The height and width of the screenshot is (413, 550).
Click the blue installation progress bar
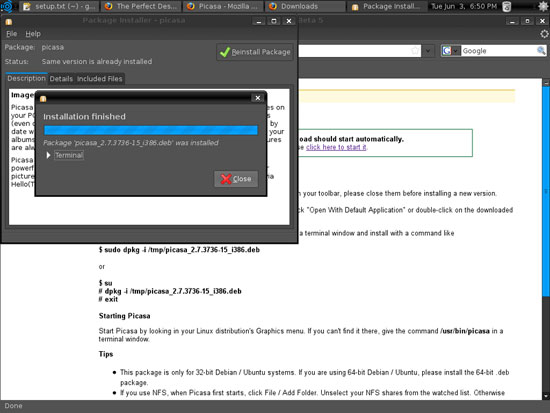(151, 130)
